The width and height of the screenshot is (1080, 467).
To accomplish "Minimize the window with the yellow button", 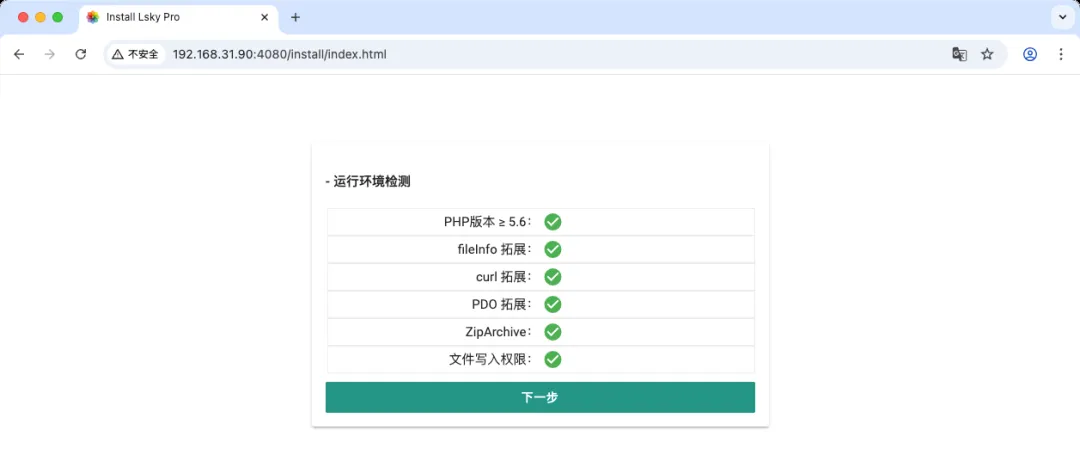I will 41,17.
